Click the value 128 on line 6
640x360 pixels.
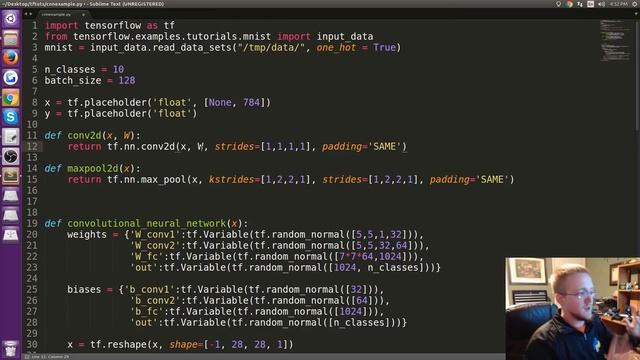pyautogui.click(x=127, y=80)
